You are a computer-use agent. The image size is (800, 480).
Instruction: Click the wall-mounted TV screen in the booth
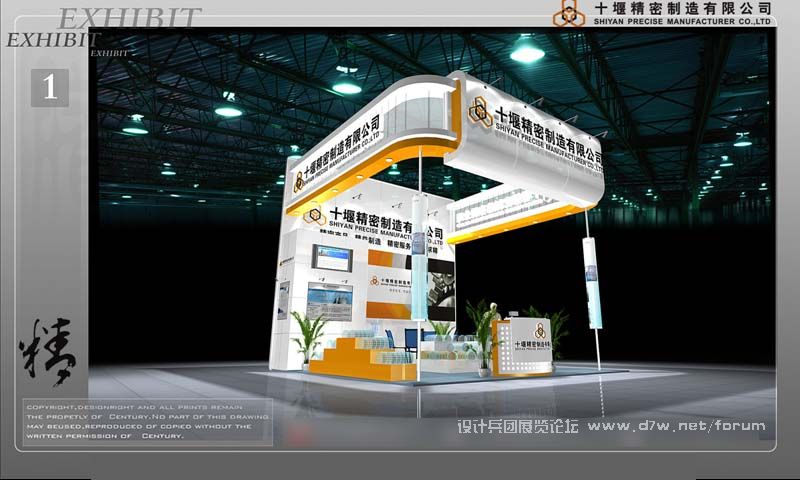(332, 258)
